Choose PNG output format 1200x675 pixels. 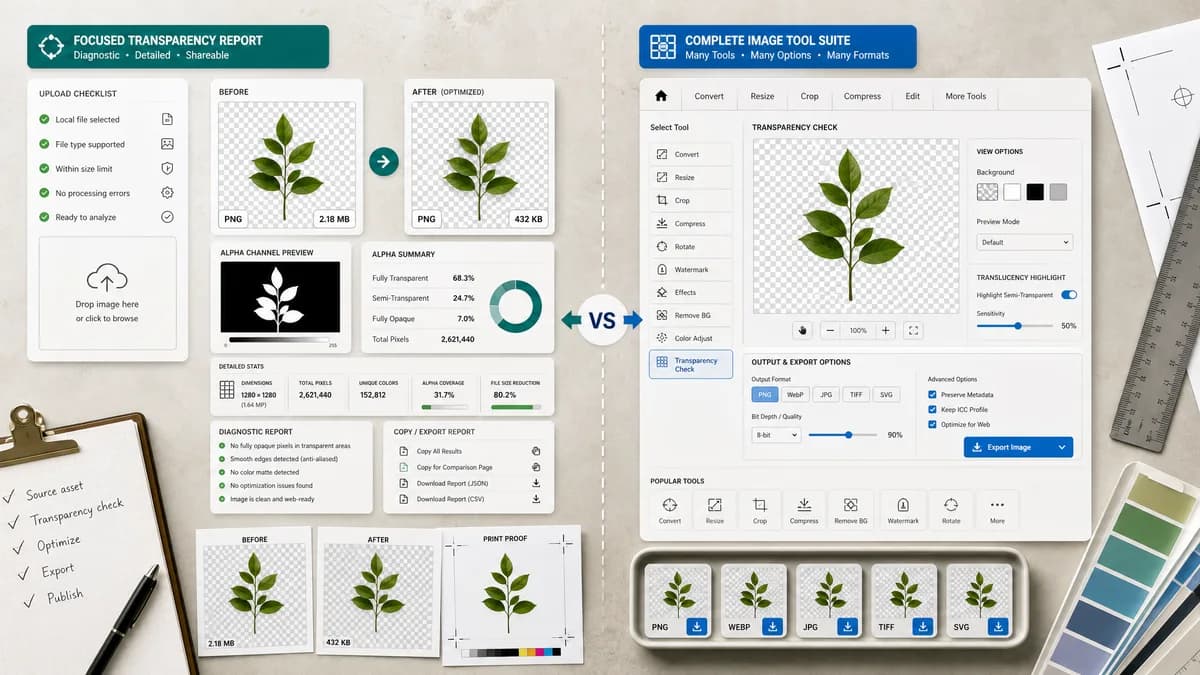[x=765, y=395]
